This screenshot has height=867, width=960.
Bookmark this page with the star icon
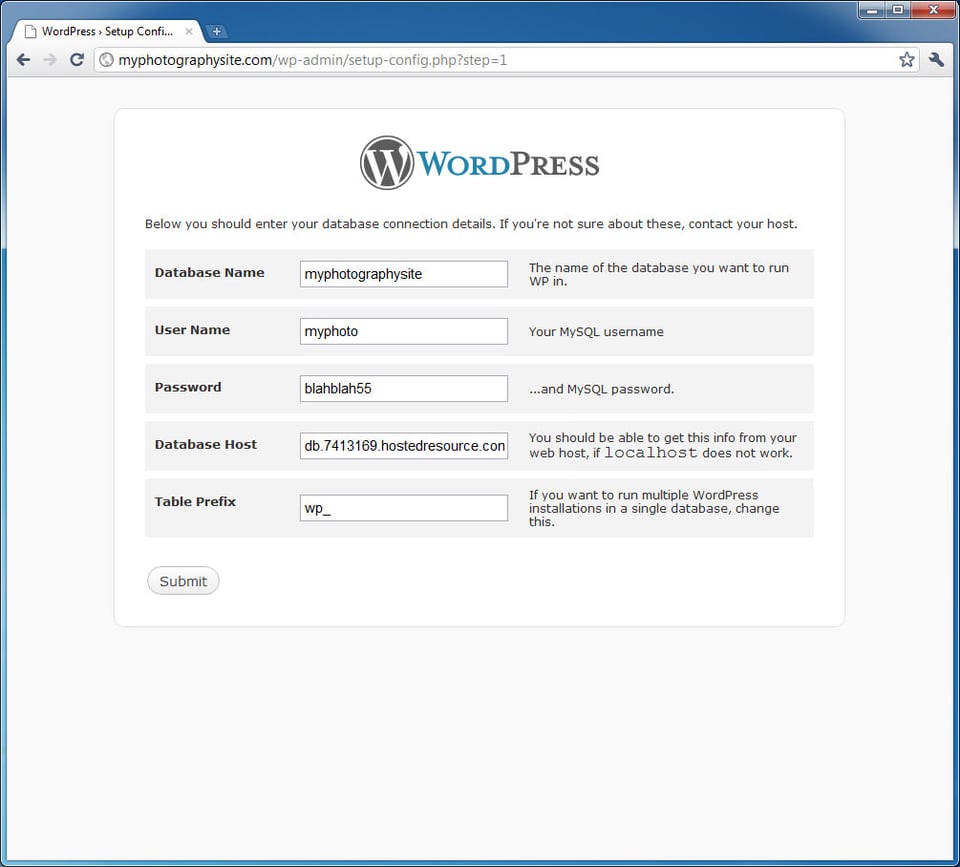[907, 59]
